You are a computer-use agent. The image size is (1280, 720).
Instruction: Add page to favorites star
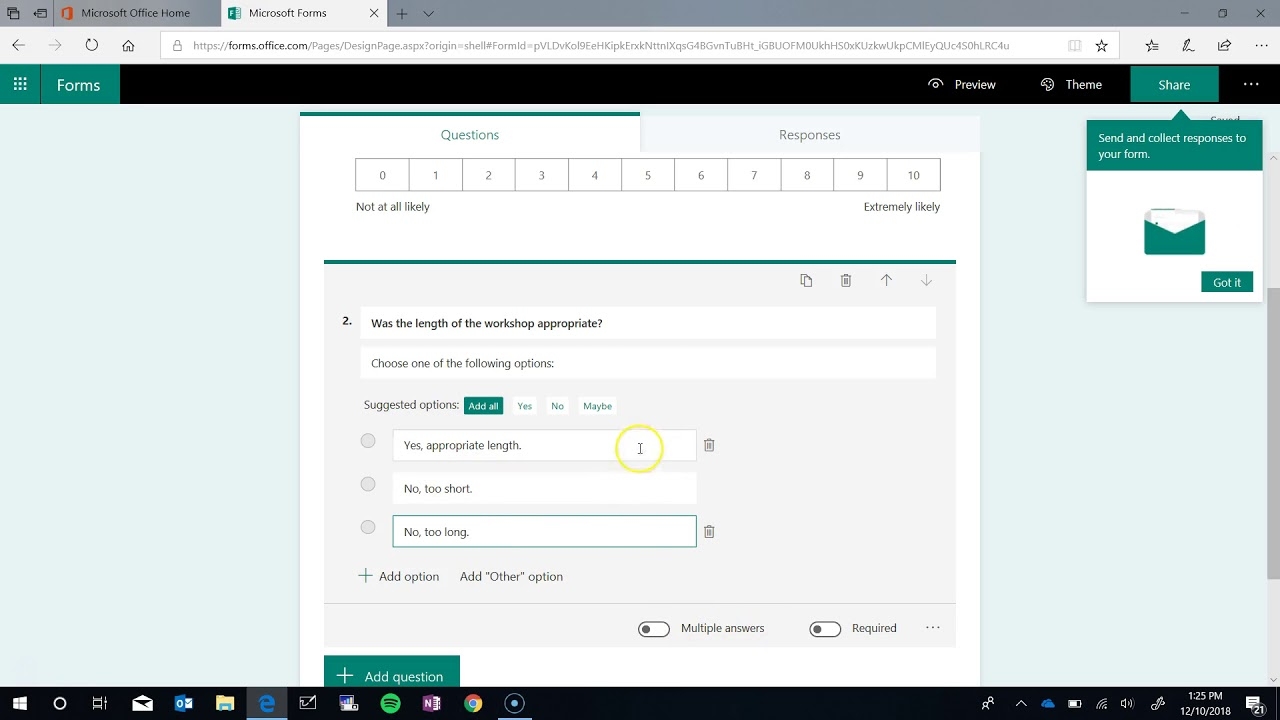pos(1101,45)
